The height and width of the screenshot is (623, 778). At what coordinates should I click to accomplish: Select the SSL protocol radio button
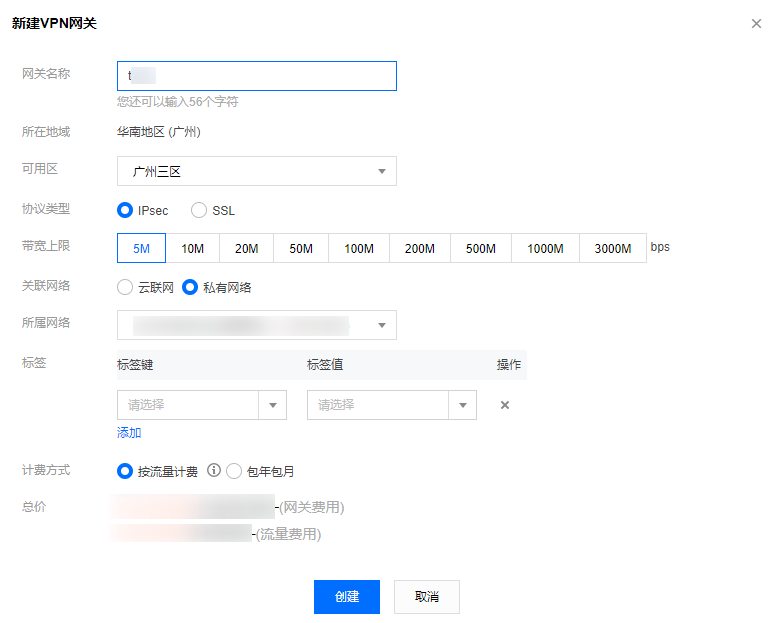click(x=199, y=210)
